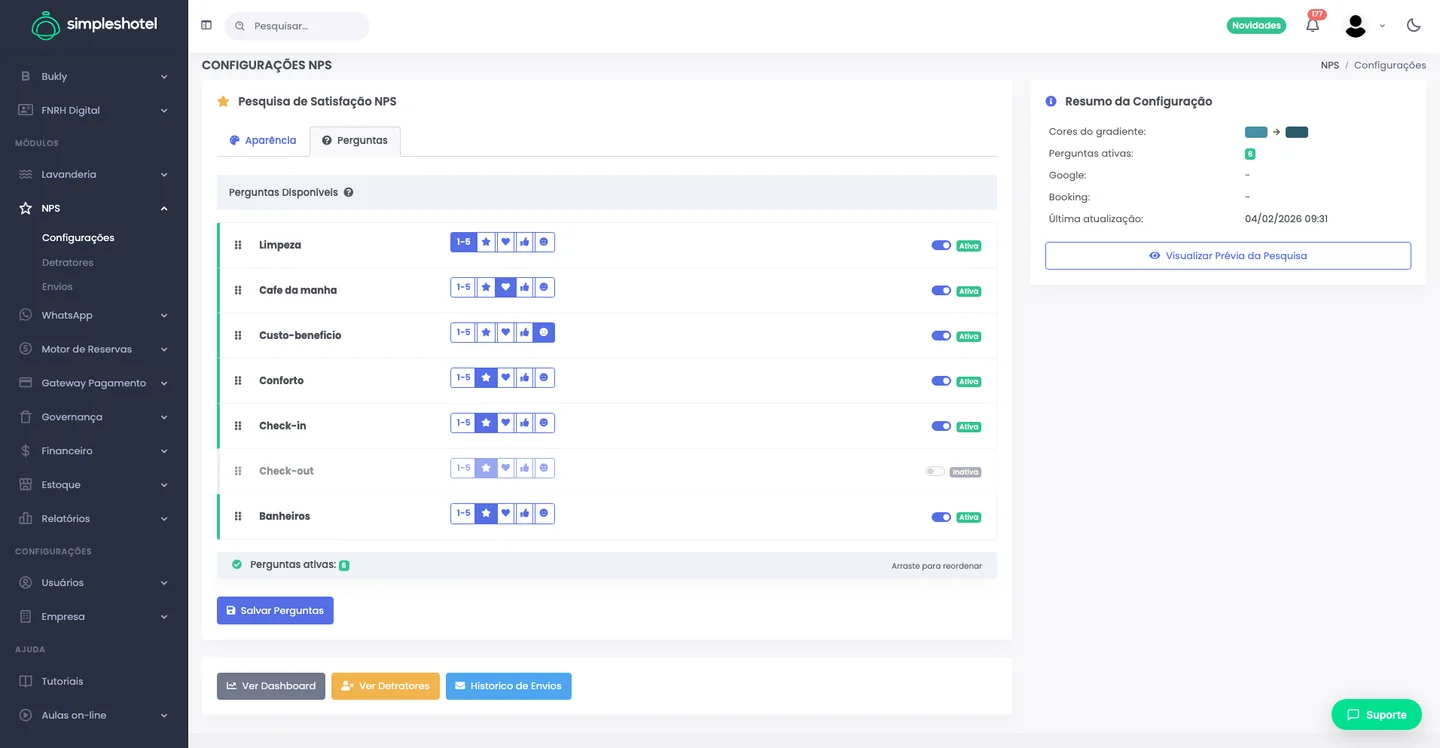The image size is (1440, 748).
Task: Collapse the sidebar with the panel icon
Action: pos(206,26)
